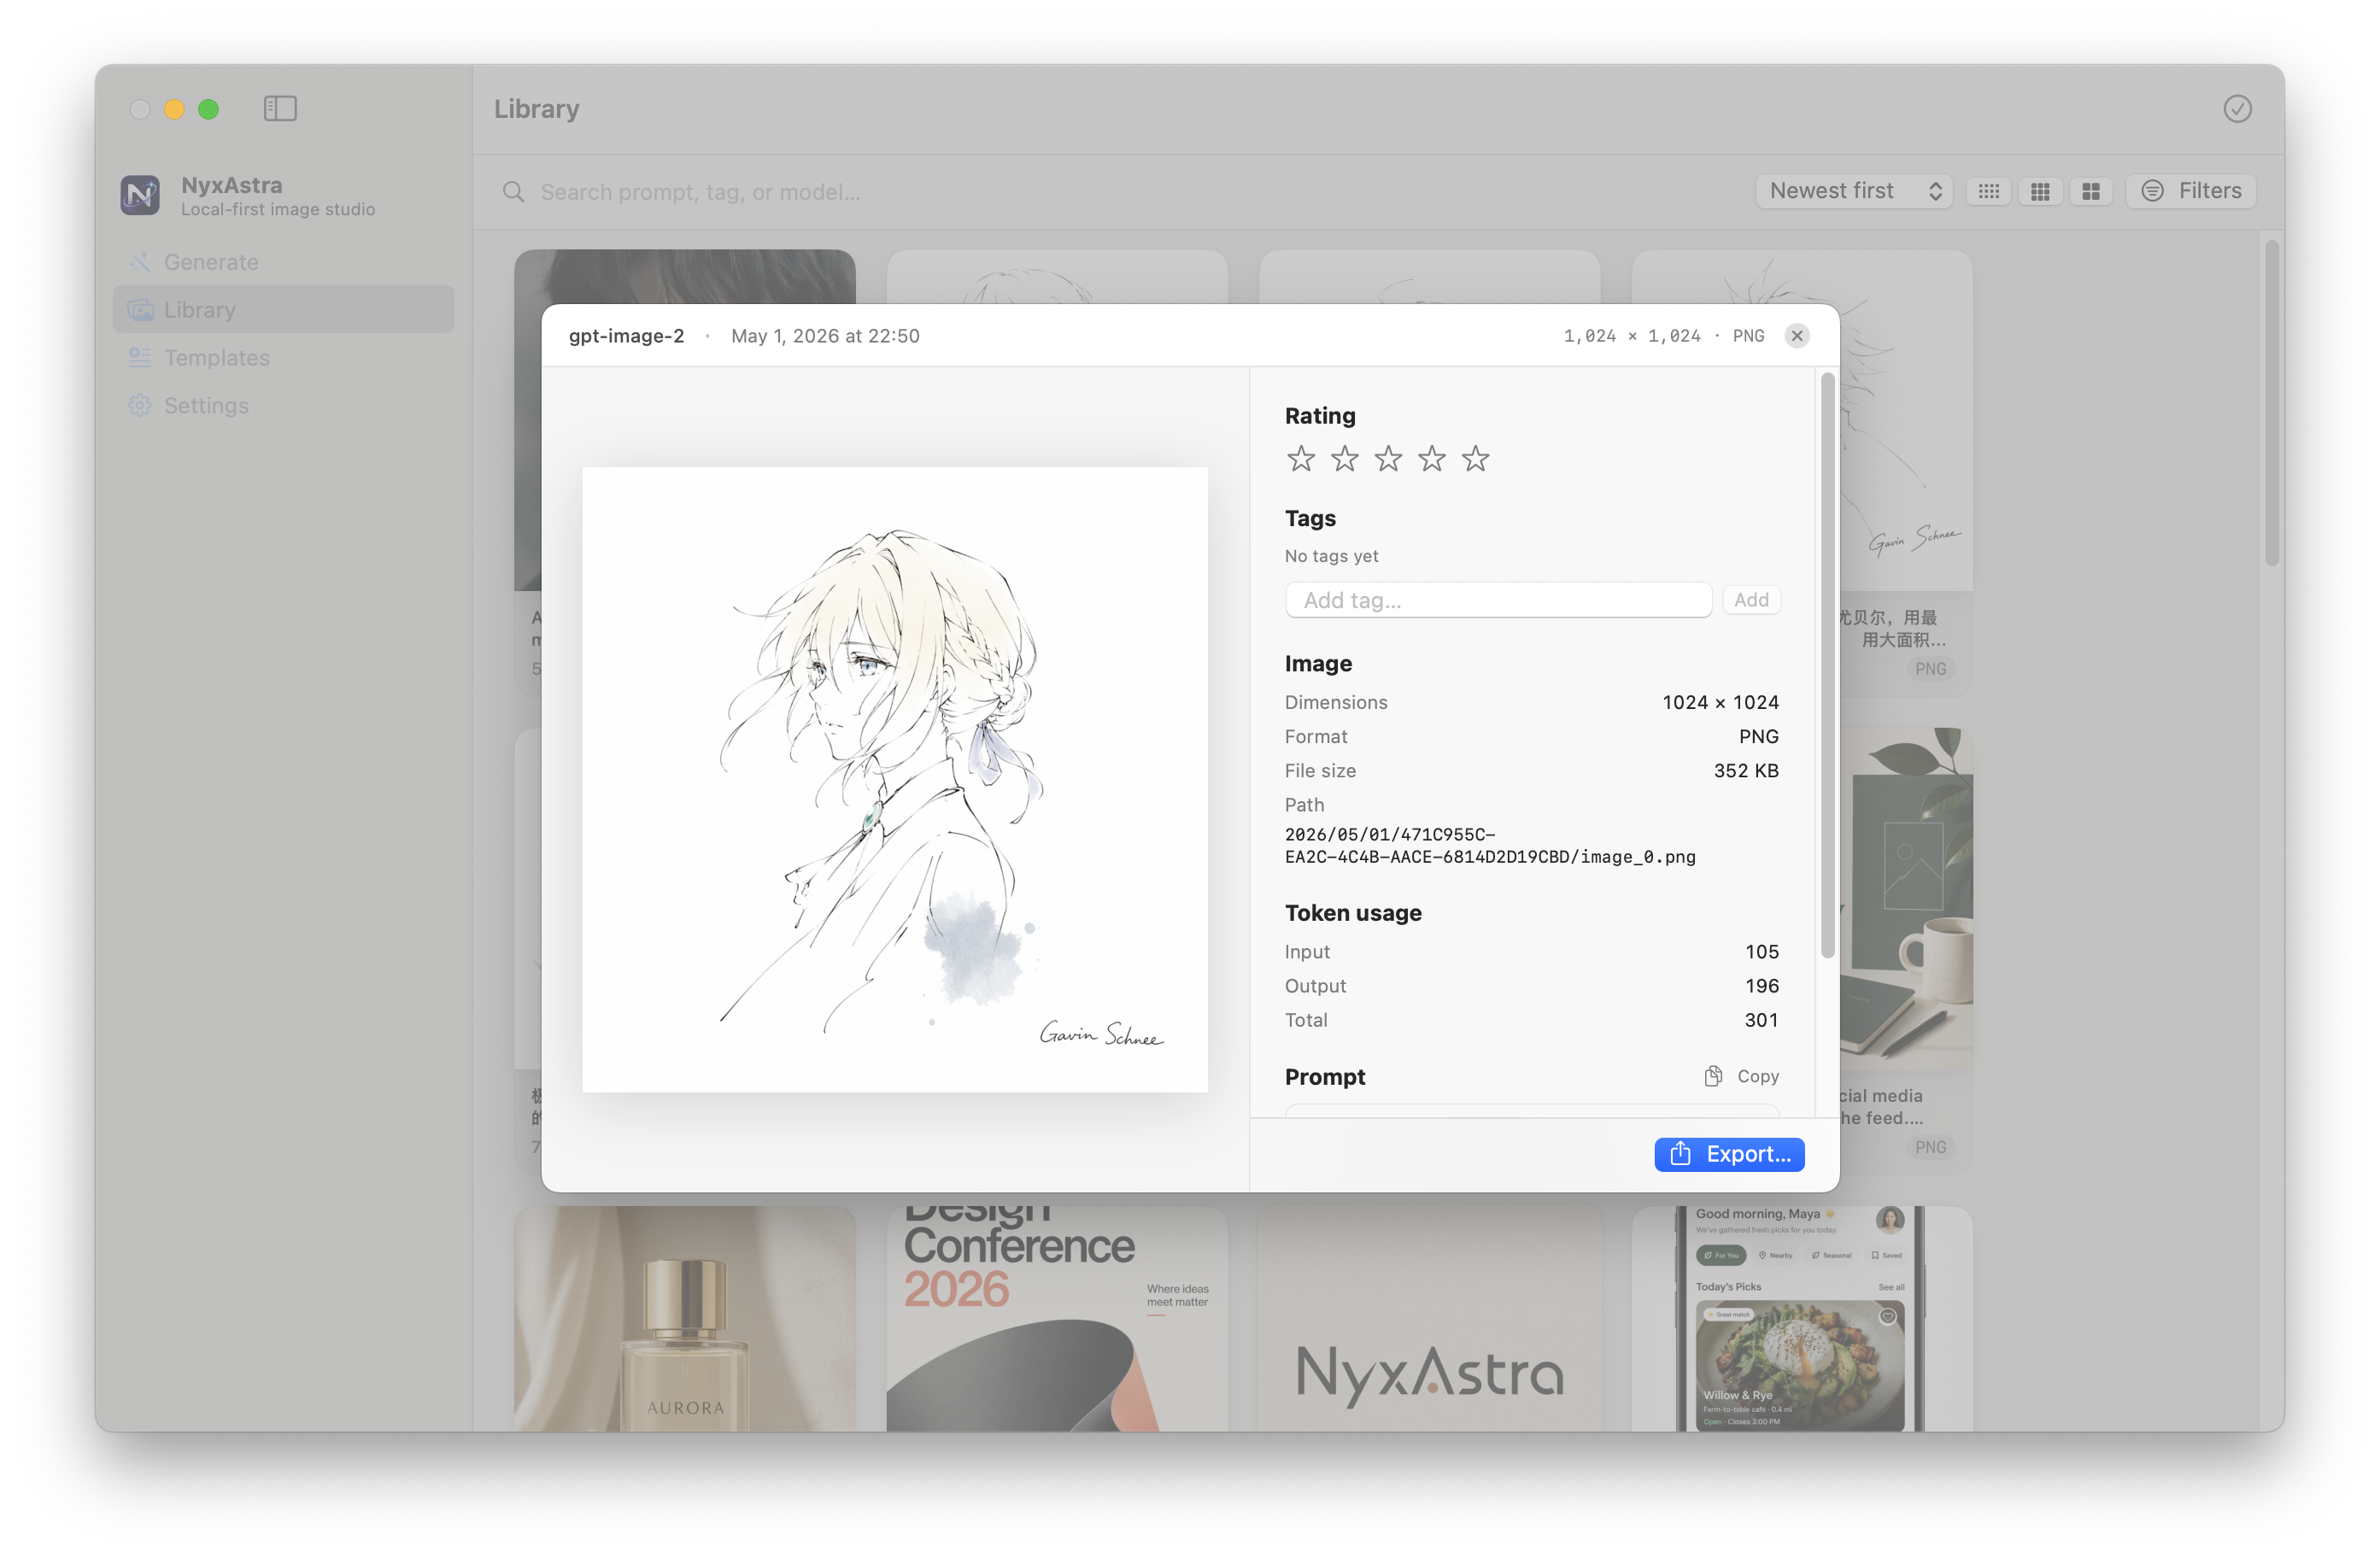Image resolution: width=2380 pixels, height=1558 pixels.
Task: Click the Dimensions value 1024 × 1024
Action: (1720, 702)
